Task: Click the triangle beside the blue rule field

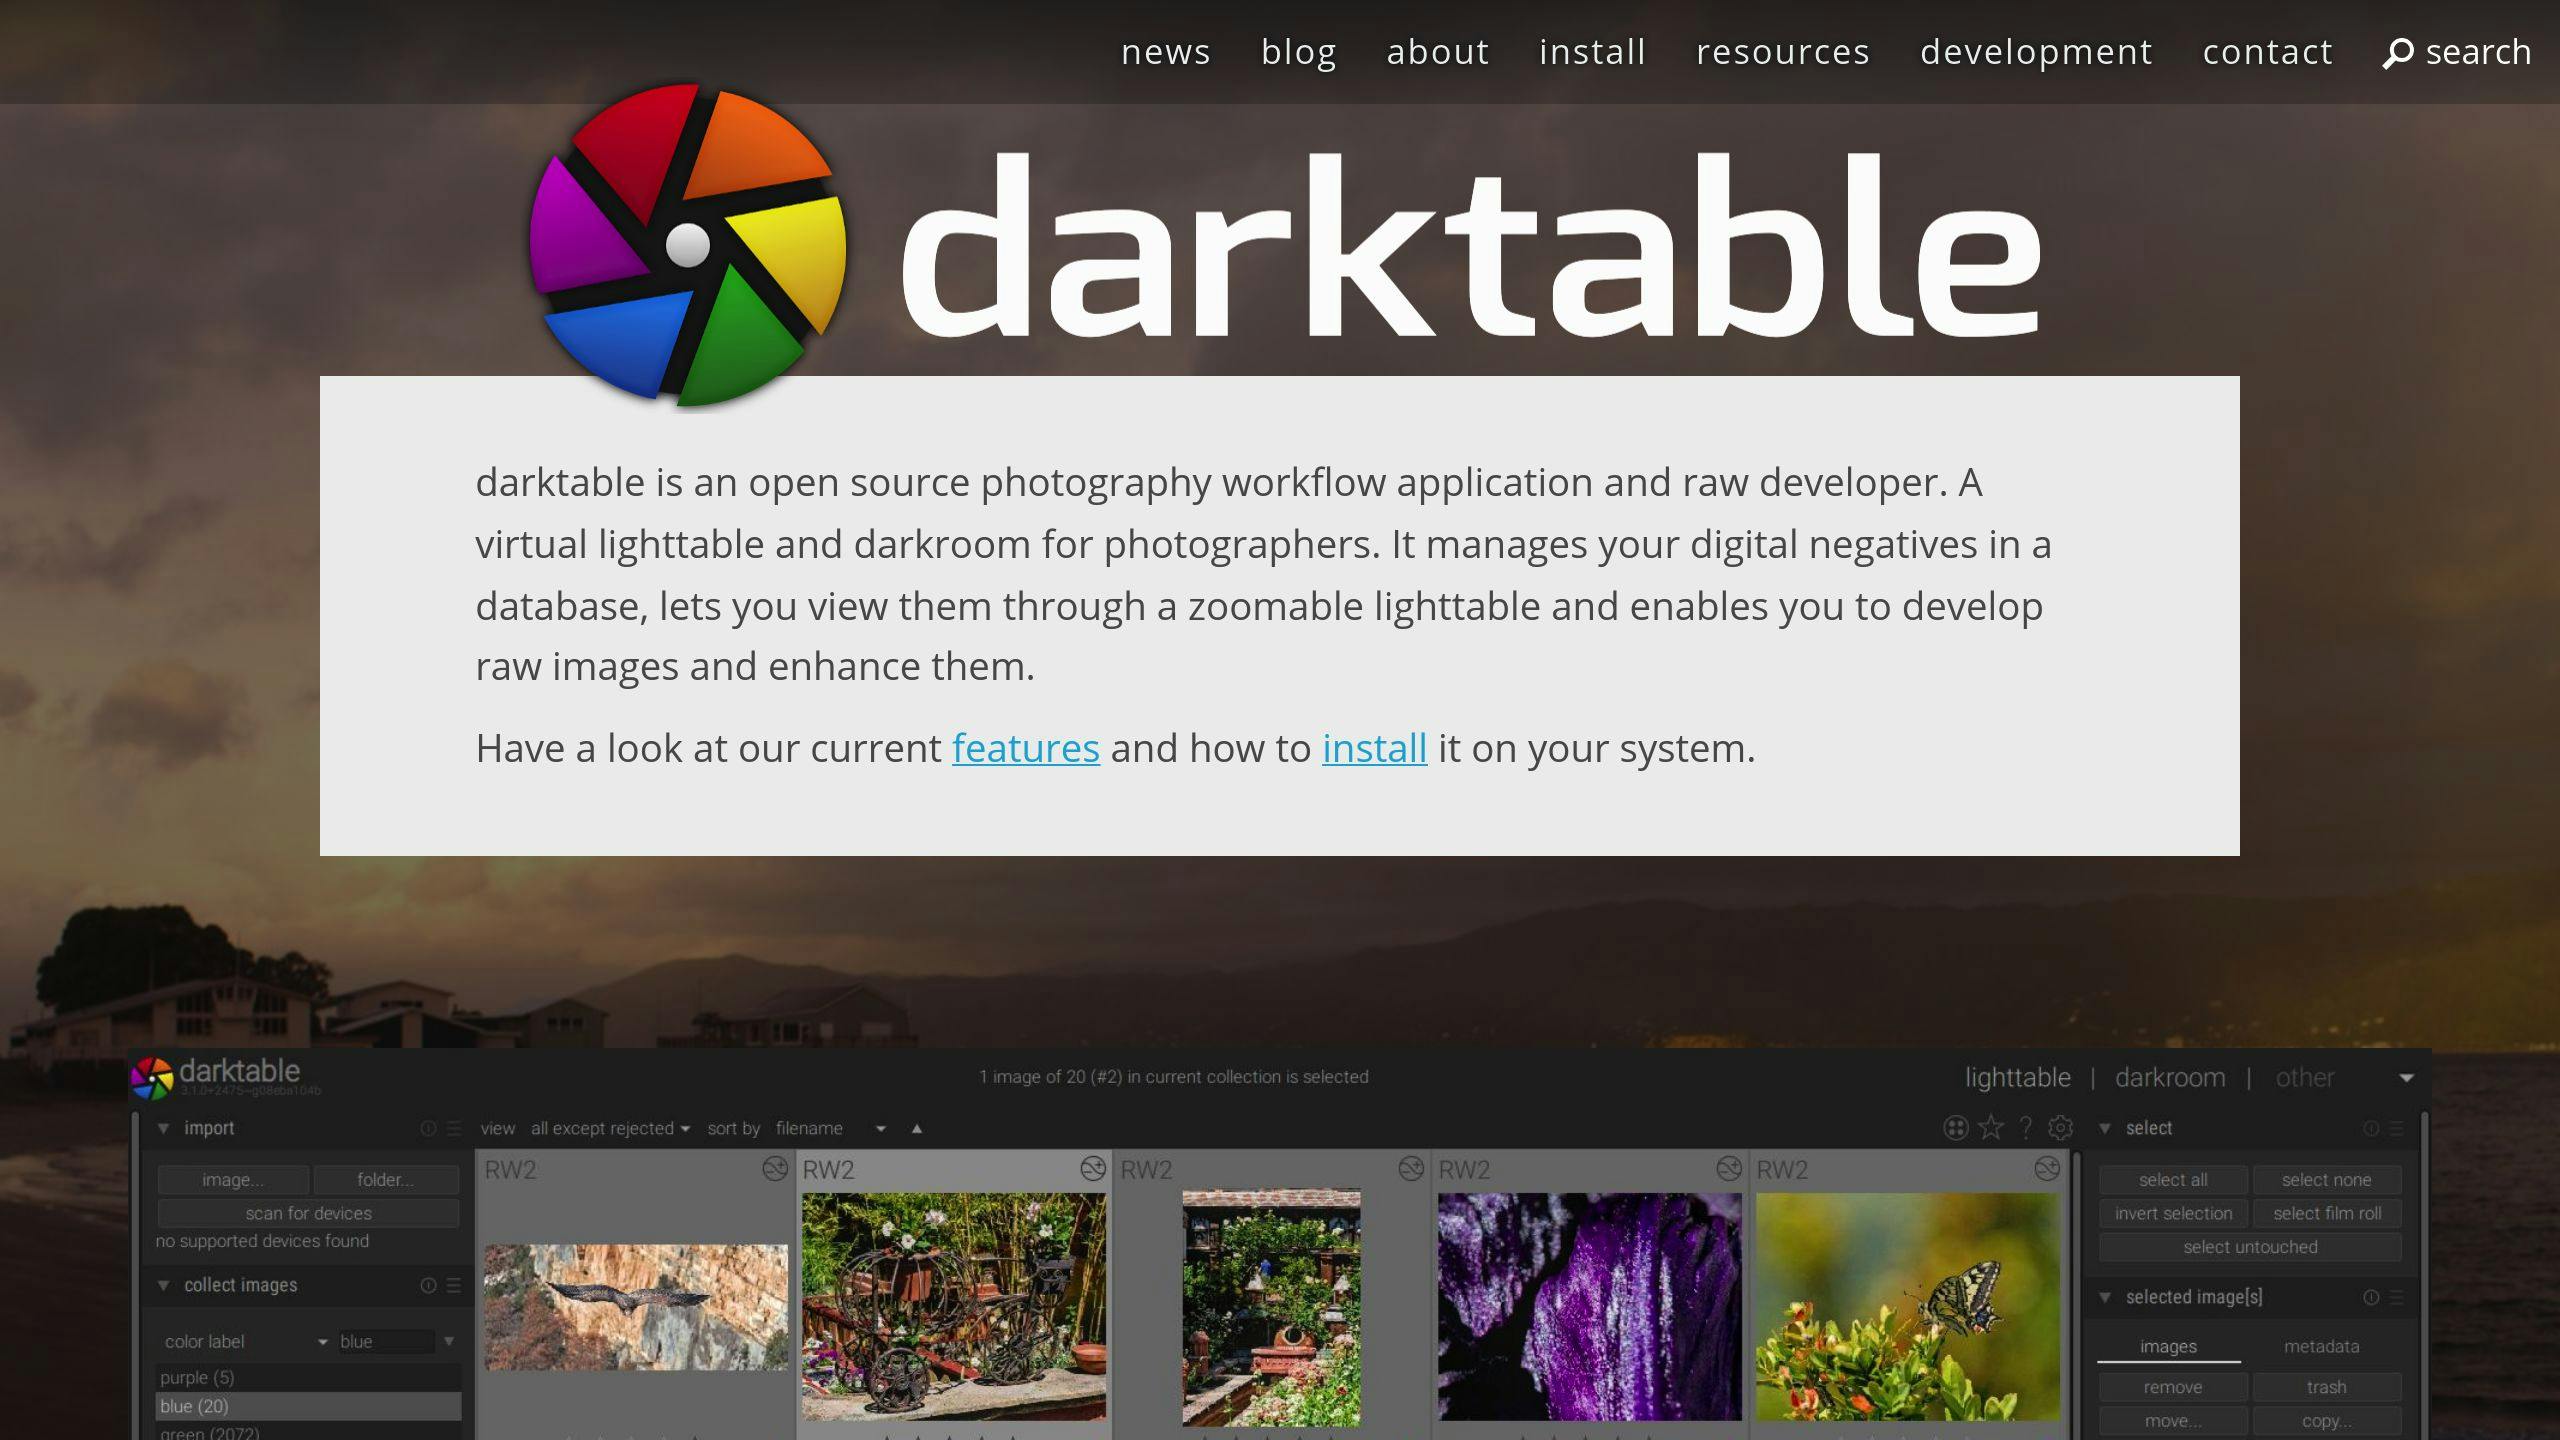Action: 449,1341
